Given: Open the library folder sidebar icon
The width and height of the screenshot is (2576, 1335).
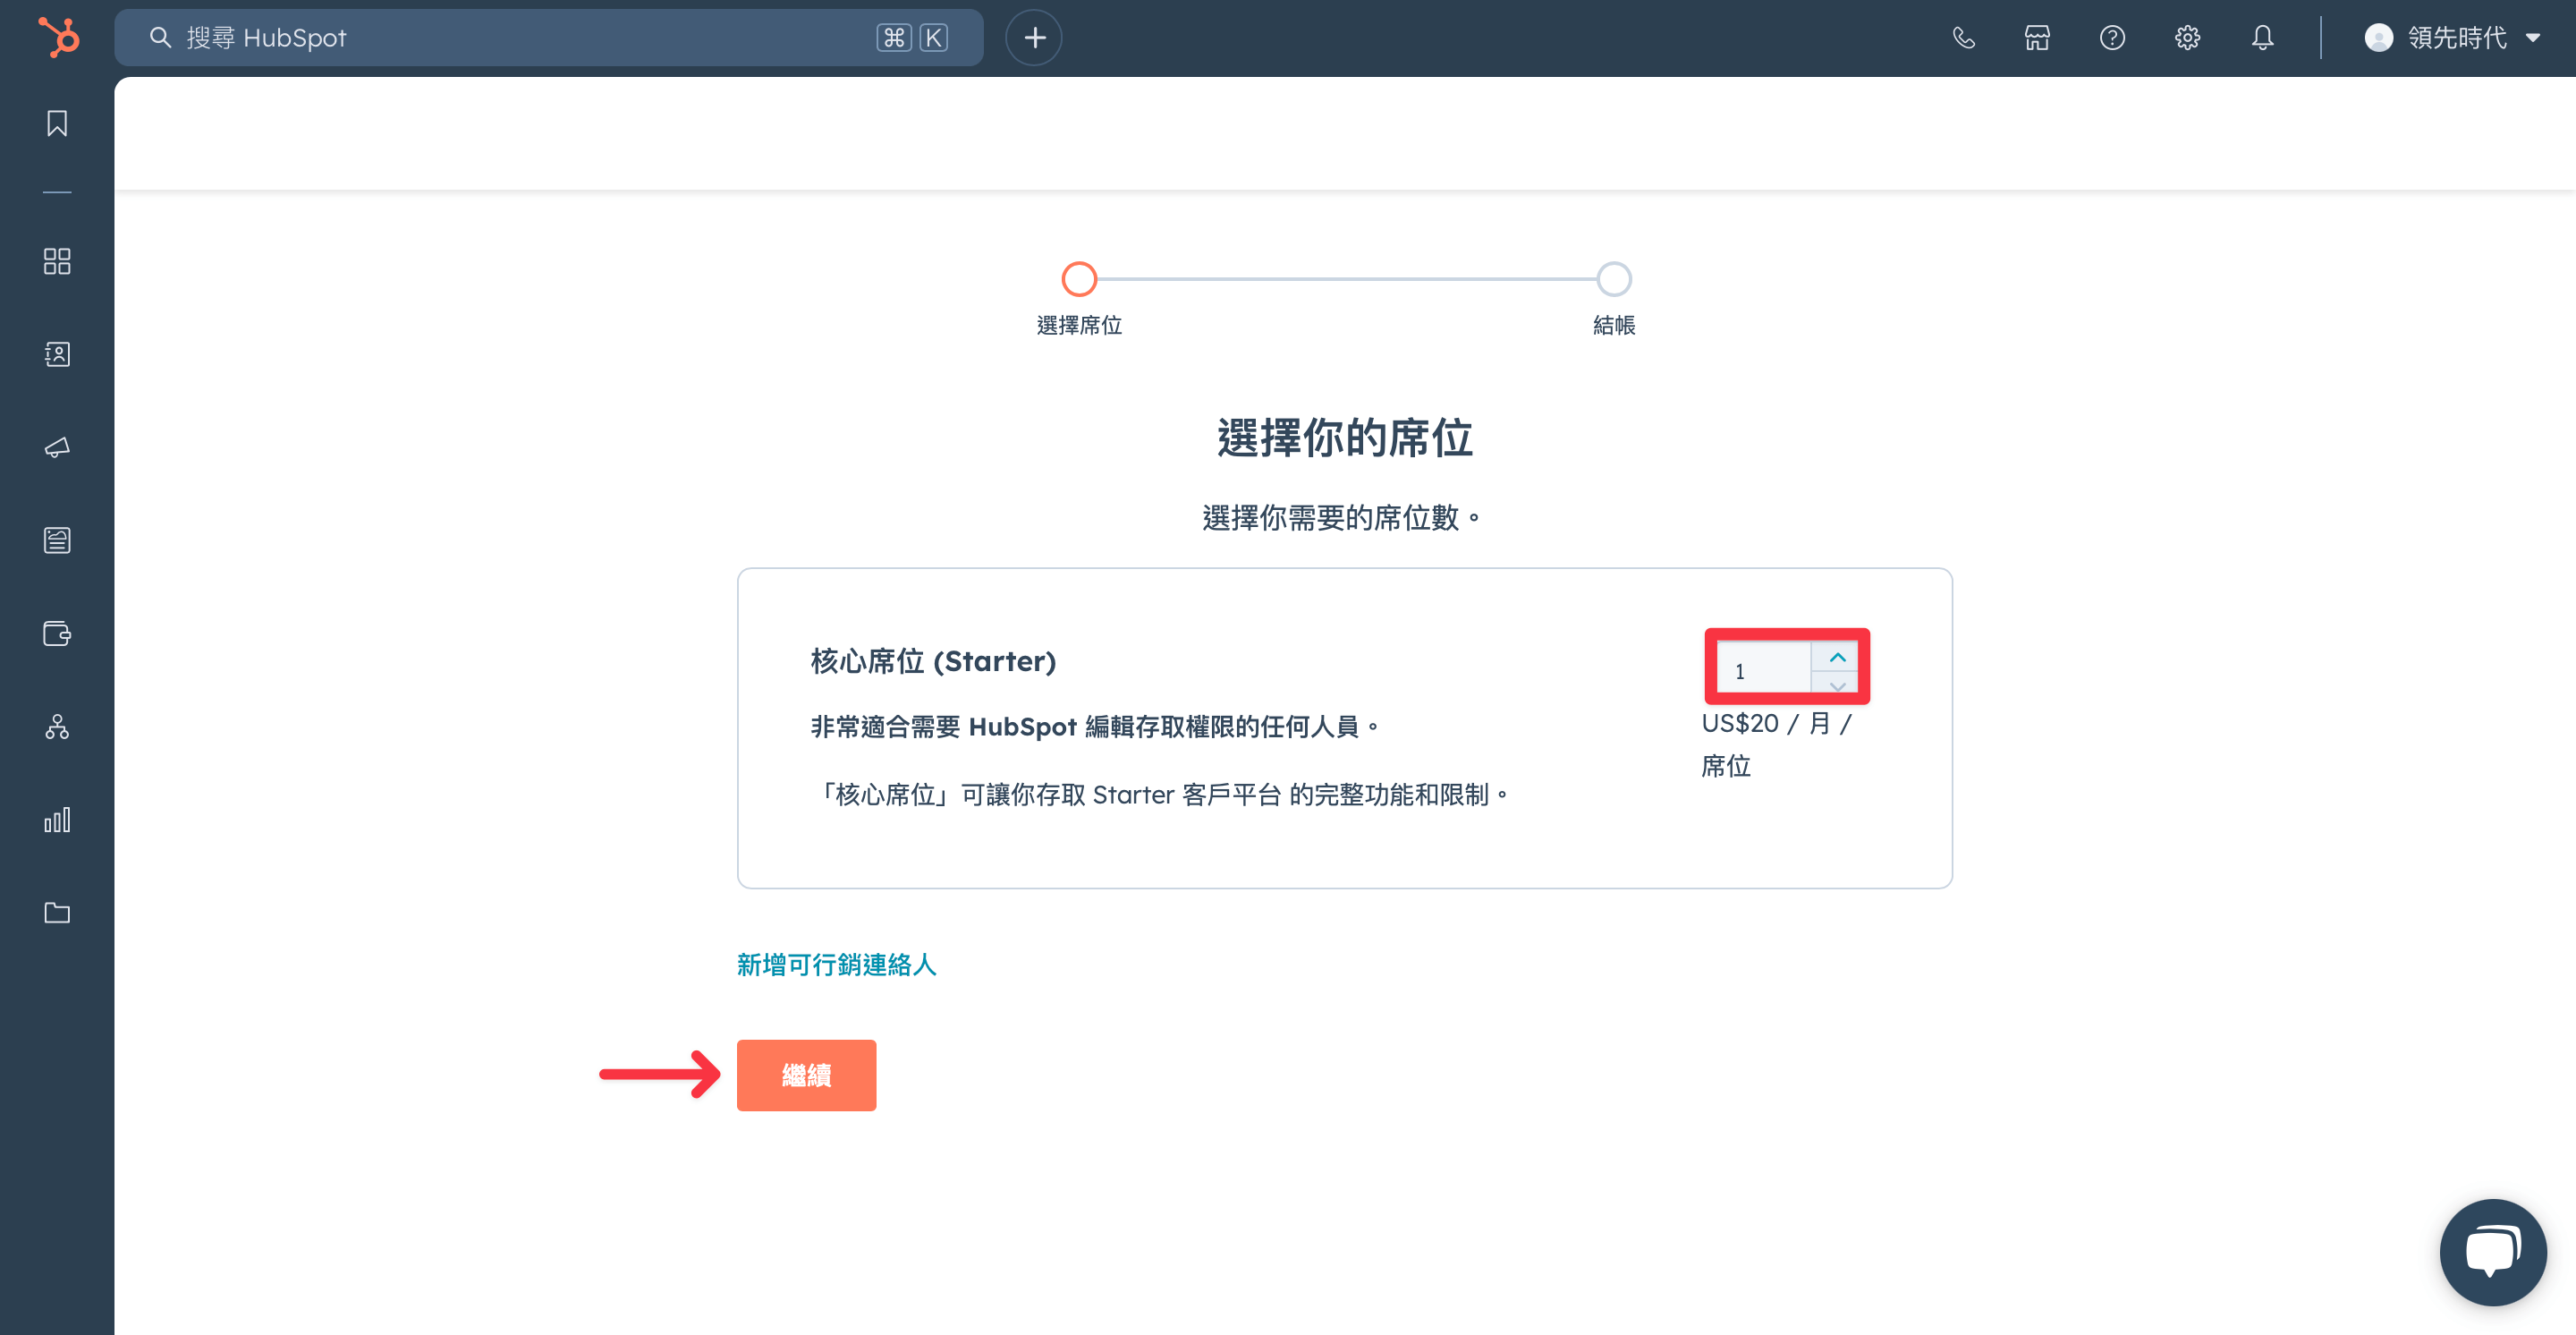Looking at the screenshot, I should 57,912.
